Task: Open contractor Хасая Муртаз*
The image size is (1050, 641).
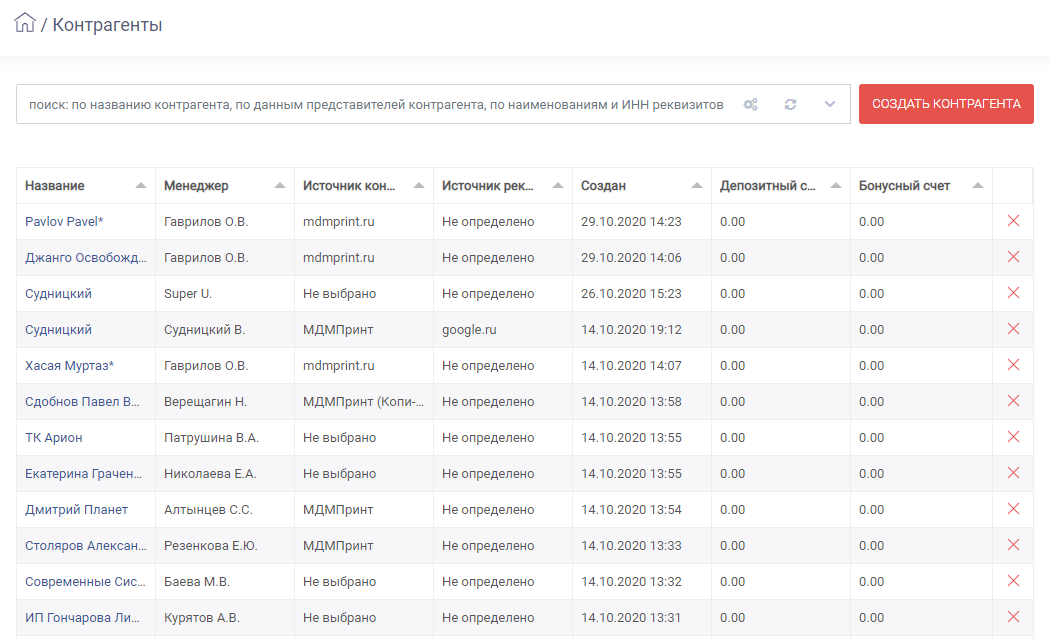Action: pyautogui.click(x=70, y=366)
